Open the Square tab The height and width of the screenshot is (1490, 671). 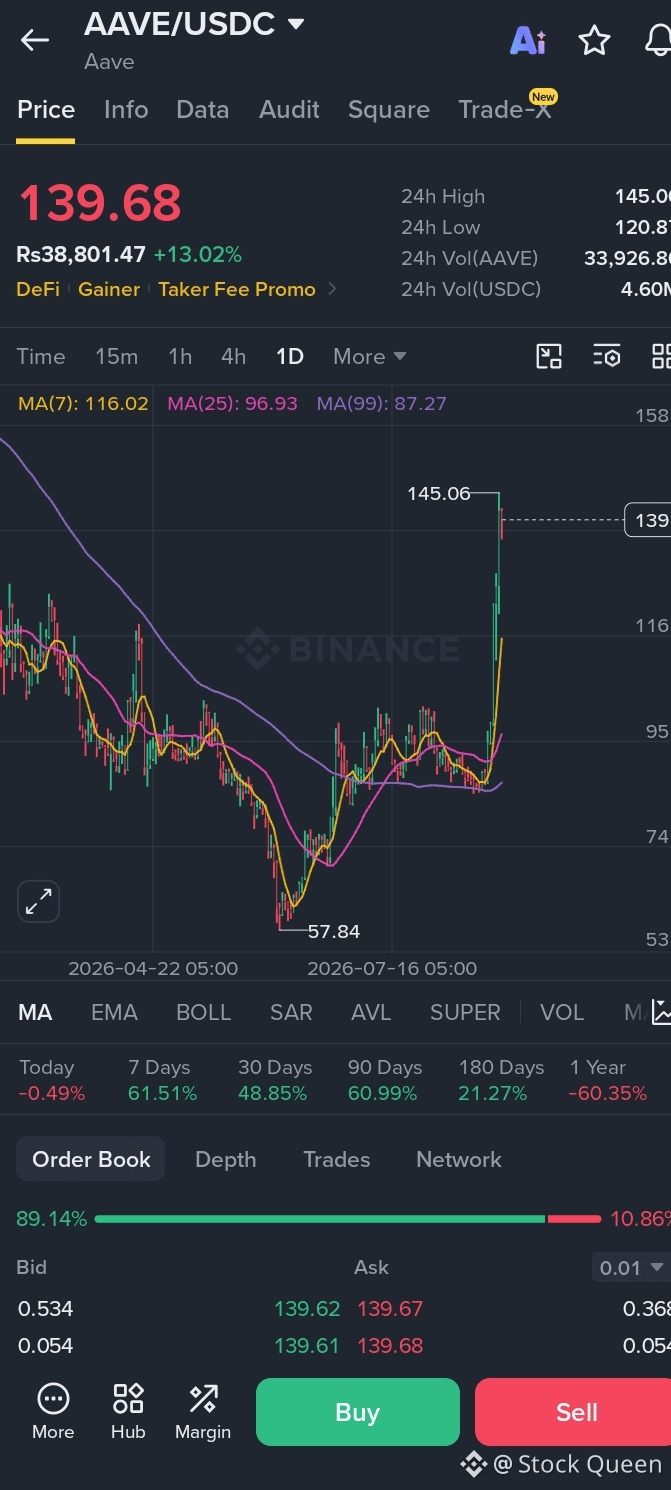click(x=389, y=110)
